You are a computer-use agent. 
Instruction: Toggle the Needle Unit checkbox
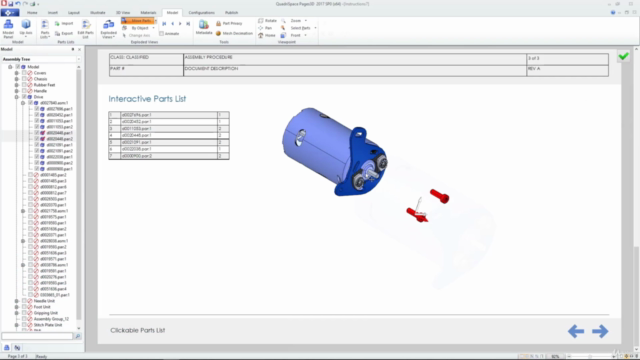(x=24, y=301)
